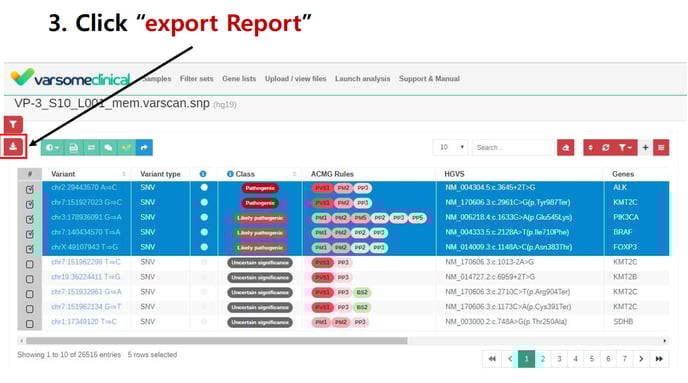Click the PVS1 rule tag in ALK row
688x383 pixels.
click(322, 188)
